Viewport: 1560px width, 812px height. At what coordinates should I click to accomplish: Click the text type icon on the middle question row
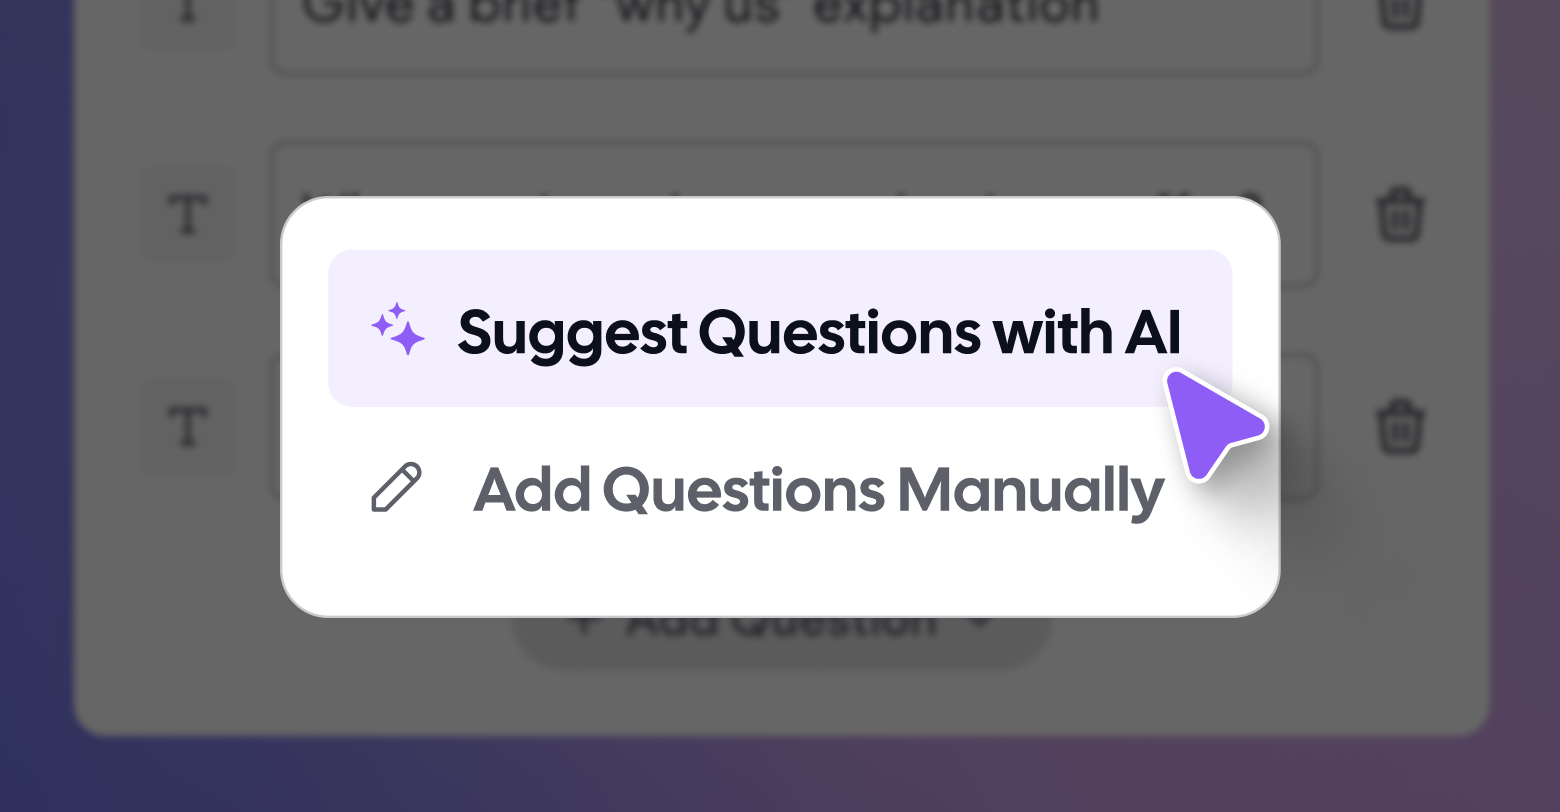tap(187, 214)
